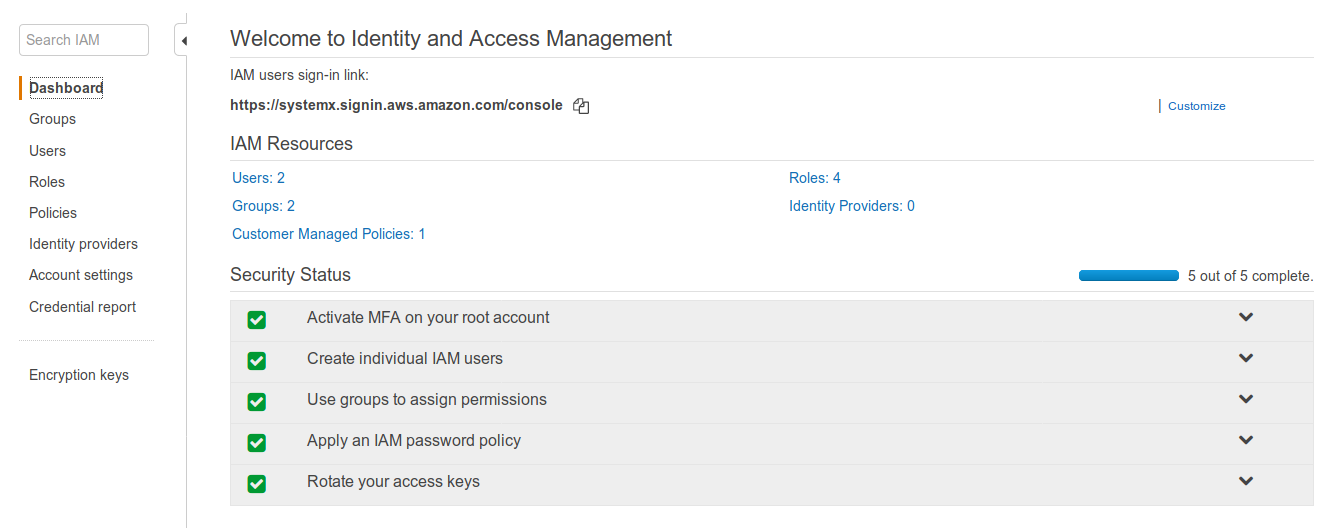Viewport: 1340px width, 528px height.
Task: Expand Use groups to assign permissions chevron
Action: click(x=1246, y=399)
